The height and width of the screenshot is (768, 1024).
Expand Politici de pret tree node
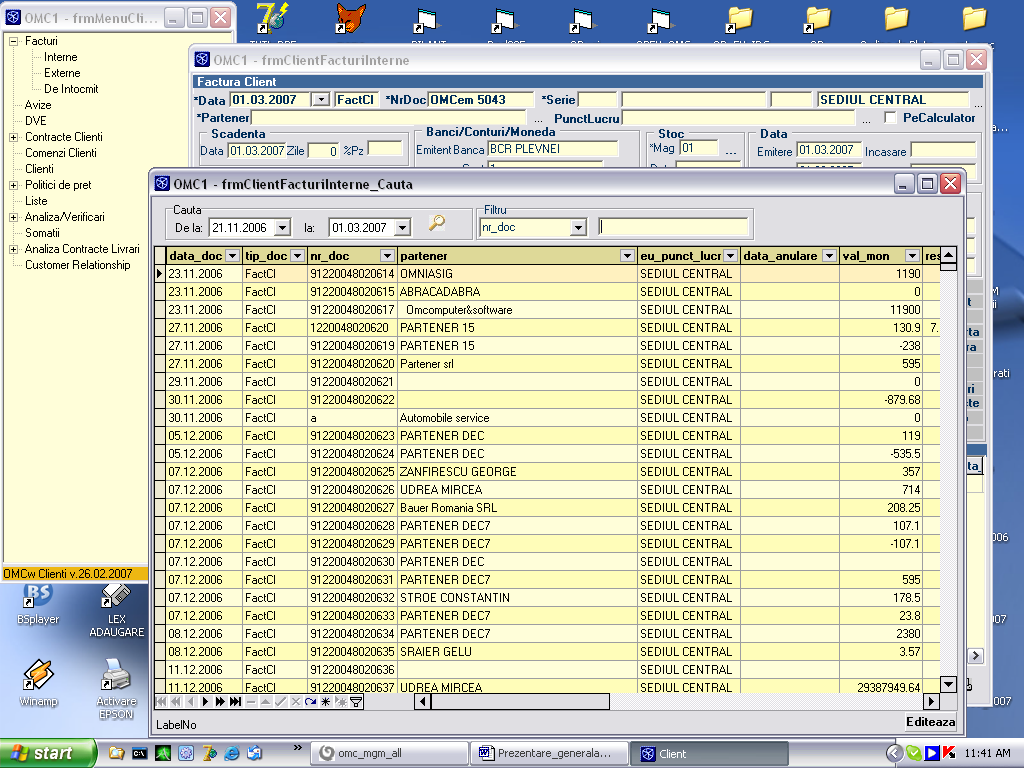coord(13,185)
